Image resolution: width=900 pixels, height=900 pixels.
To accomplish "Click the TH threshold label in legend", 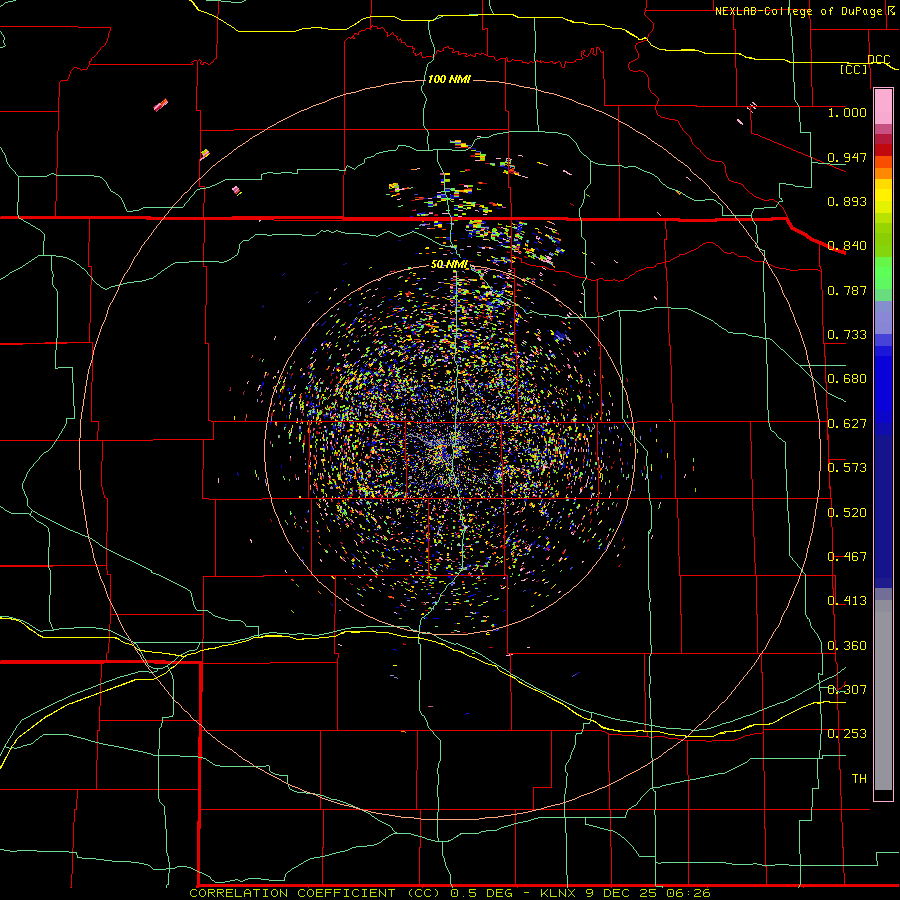I will (x=859, y=778).
